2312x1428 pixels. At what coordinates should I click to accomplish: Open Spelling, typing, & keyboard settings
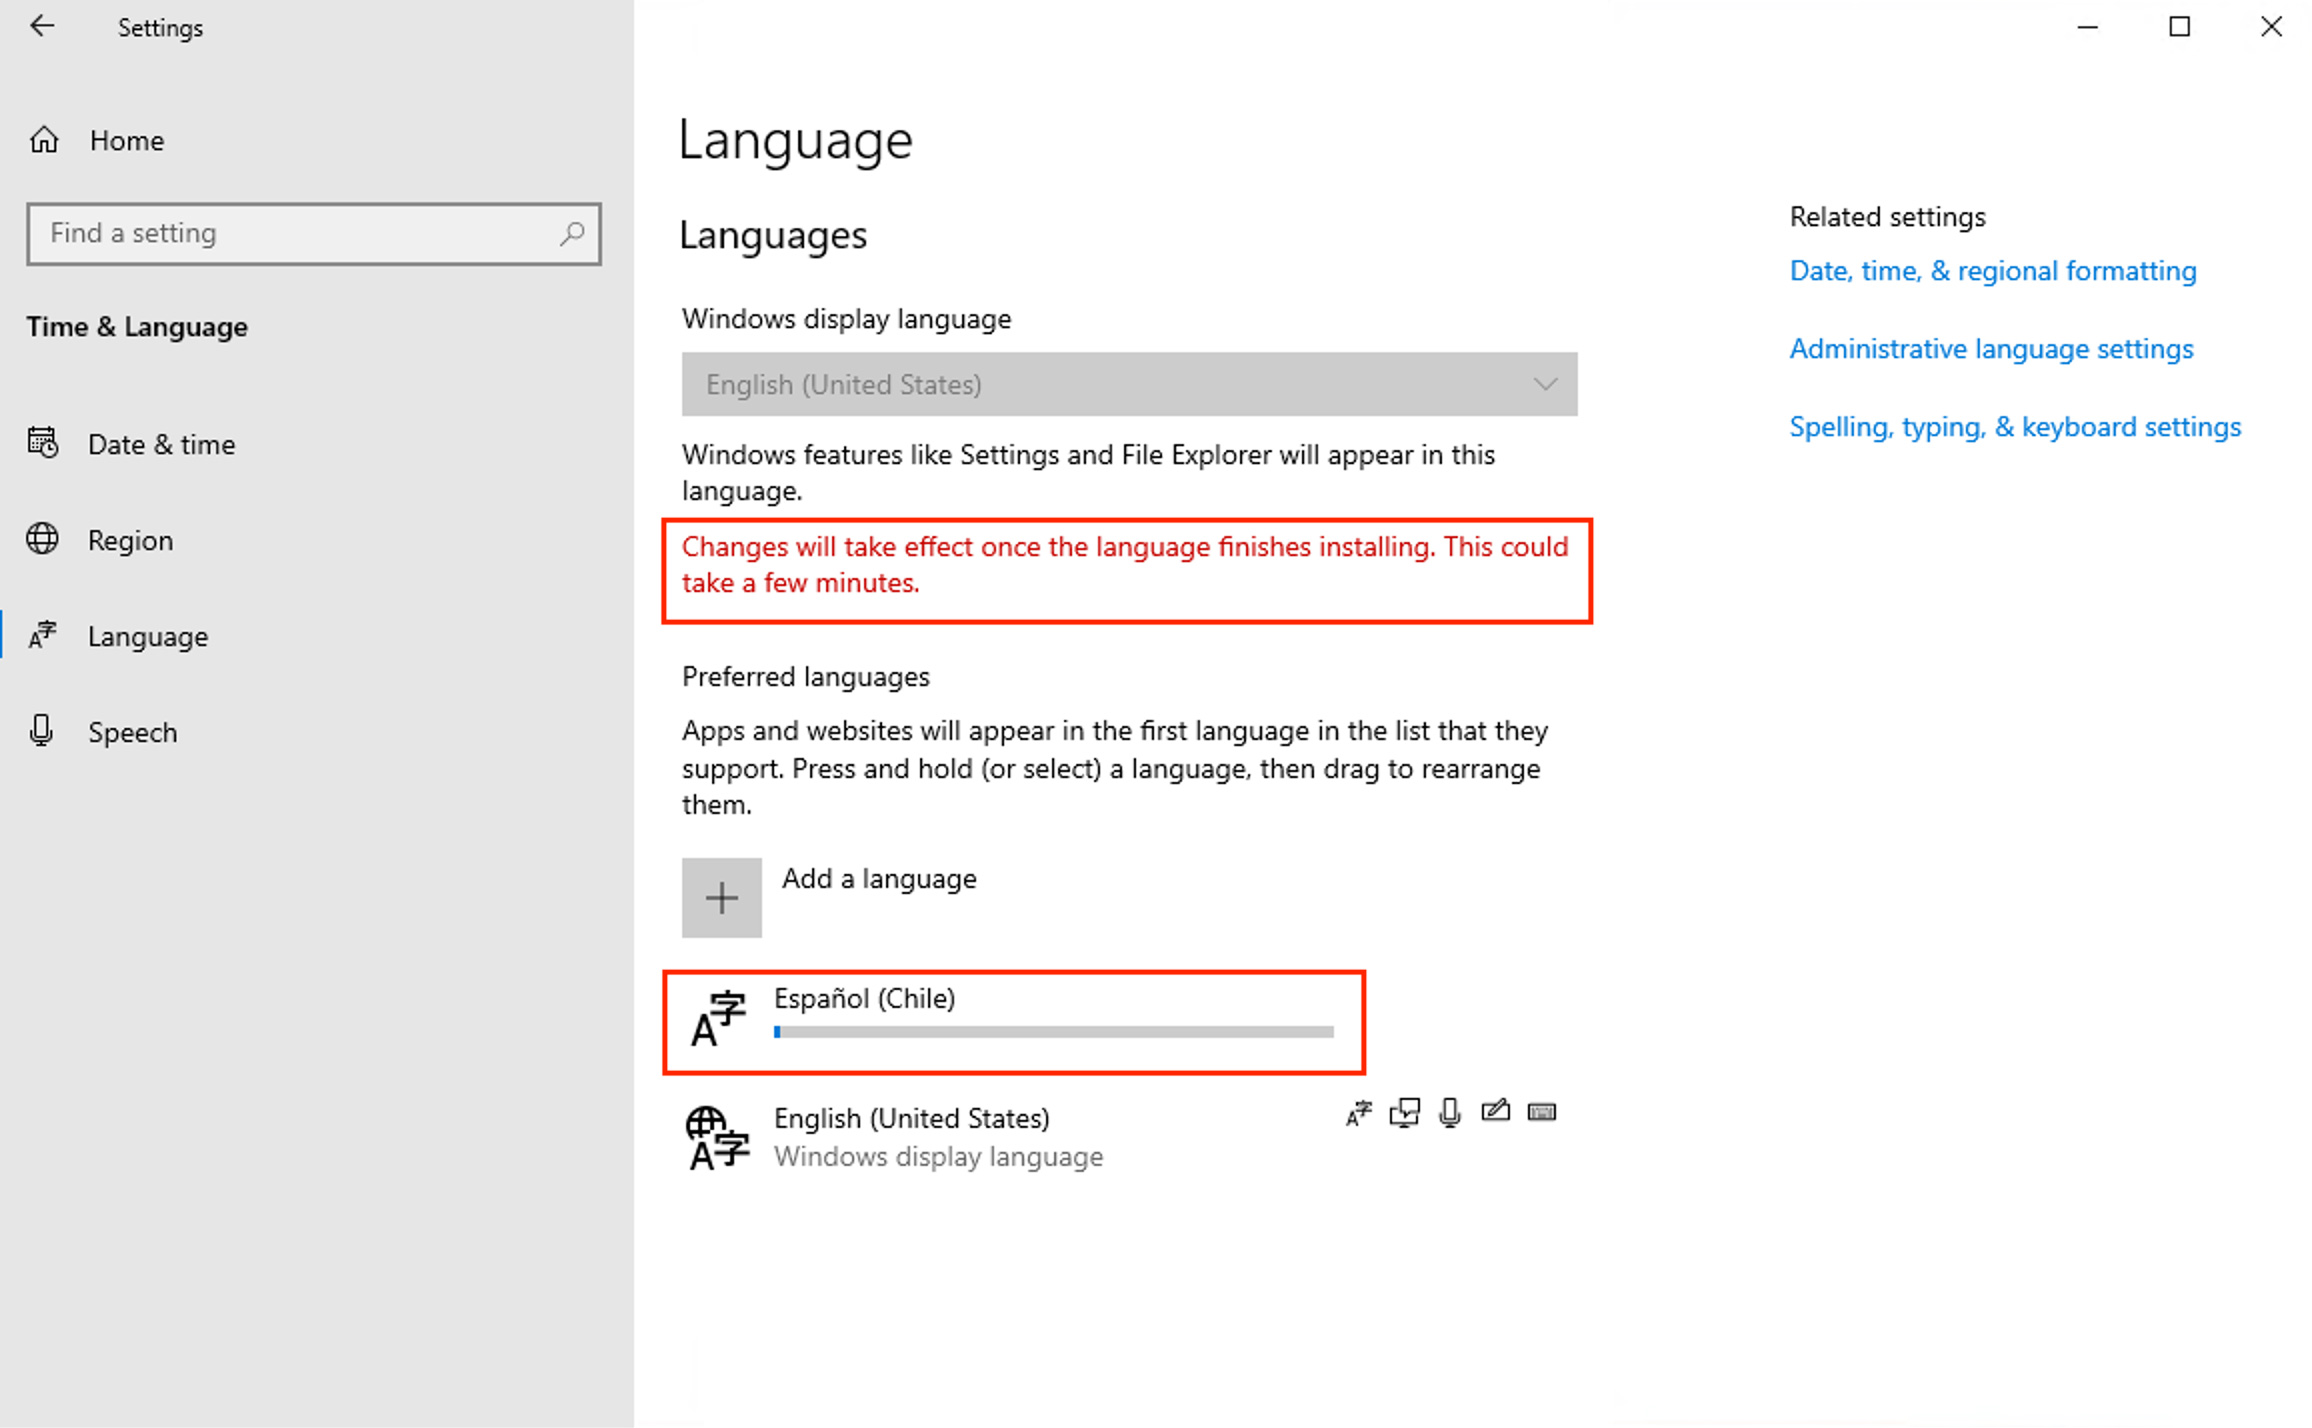coord(2015,426)
